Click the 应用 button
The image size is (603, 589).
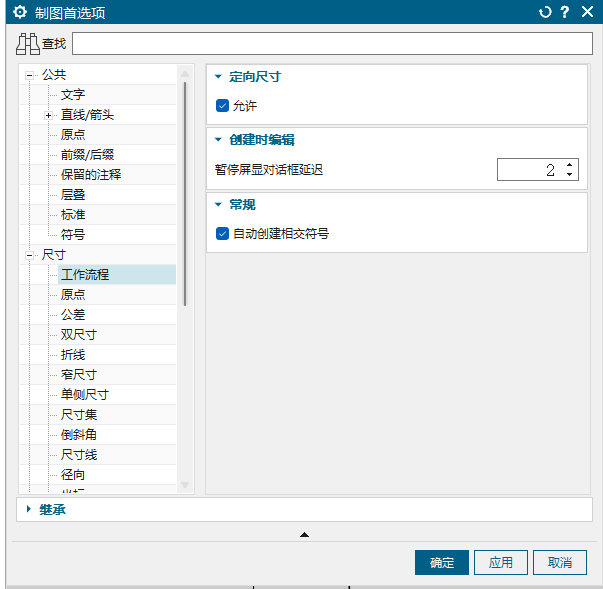pyautogui.click(x=501, y=562)
